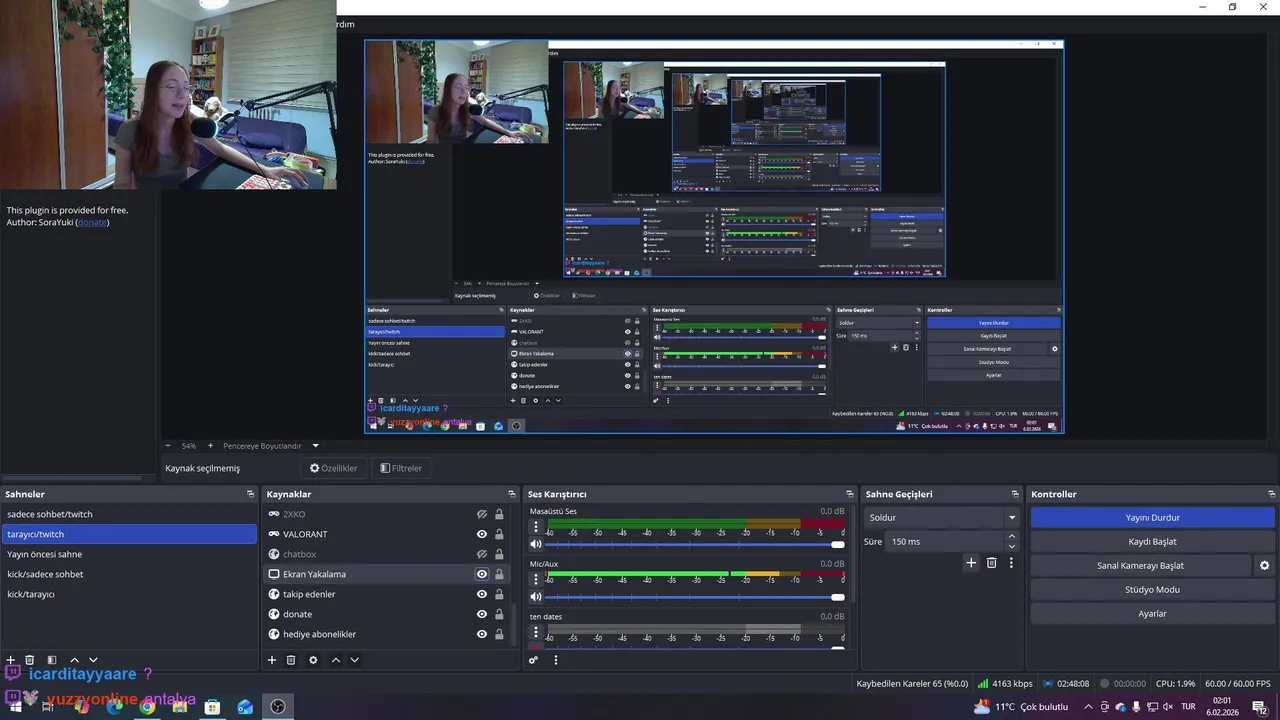Select kick/sadece sohbet scene

tap(129, 574)
